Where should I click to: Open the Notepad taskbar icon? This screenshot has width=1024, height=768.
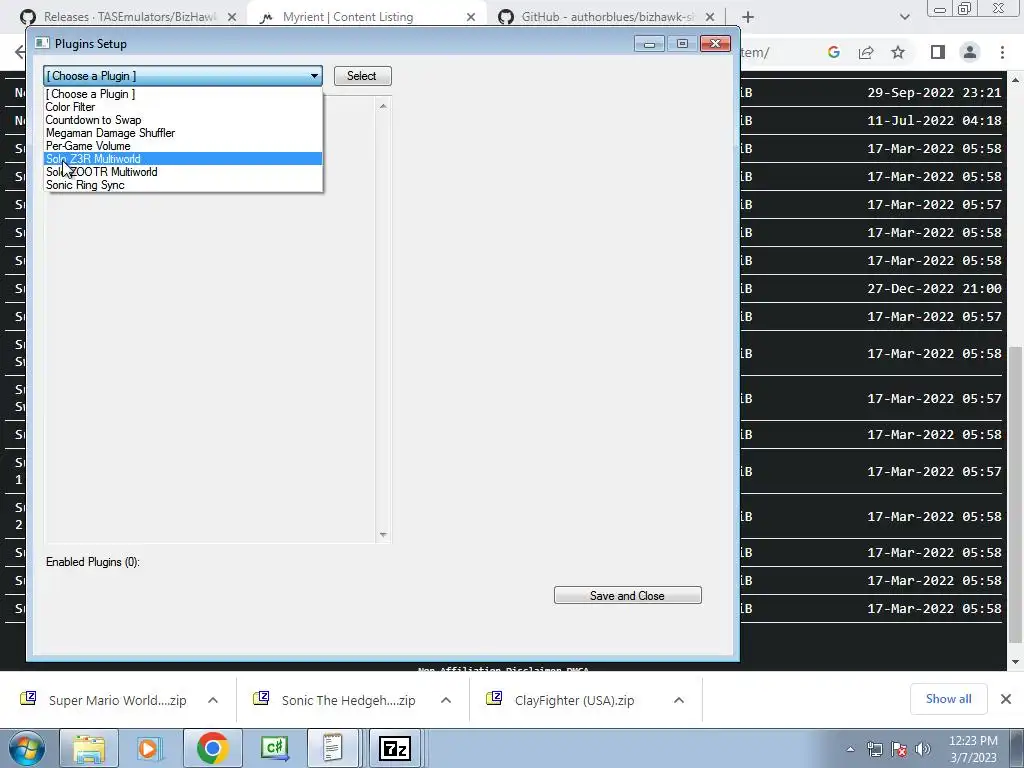coord(332,748)
